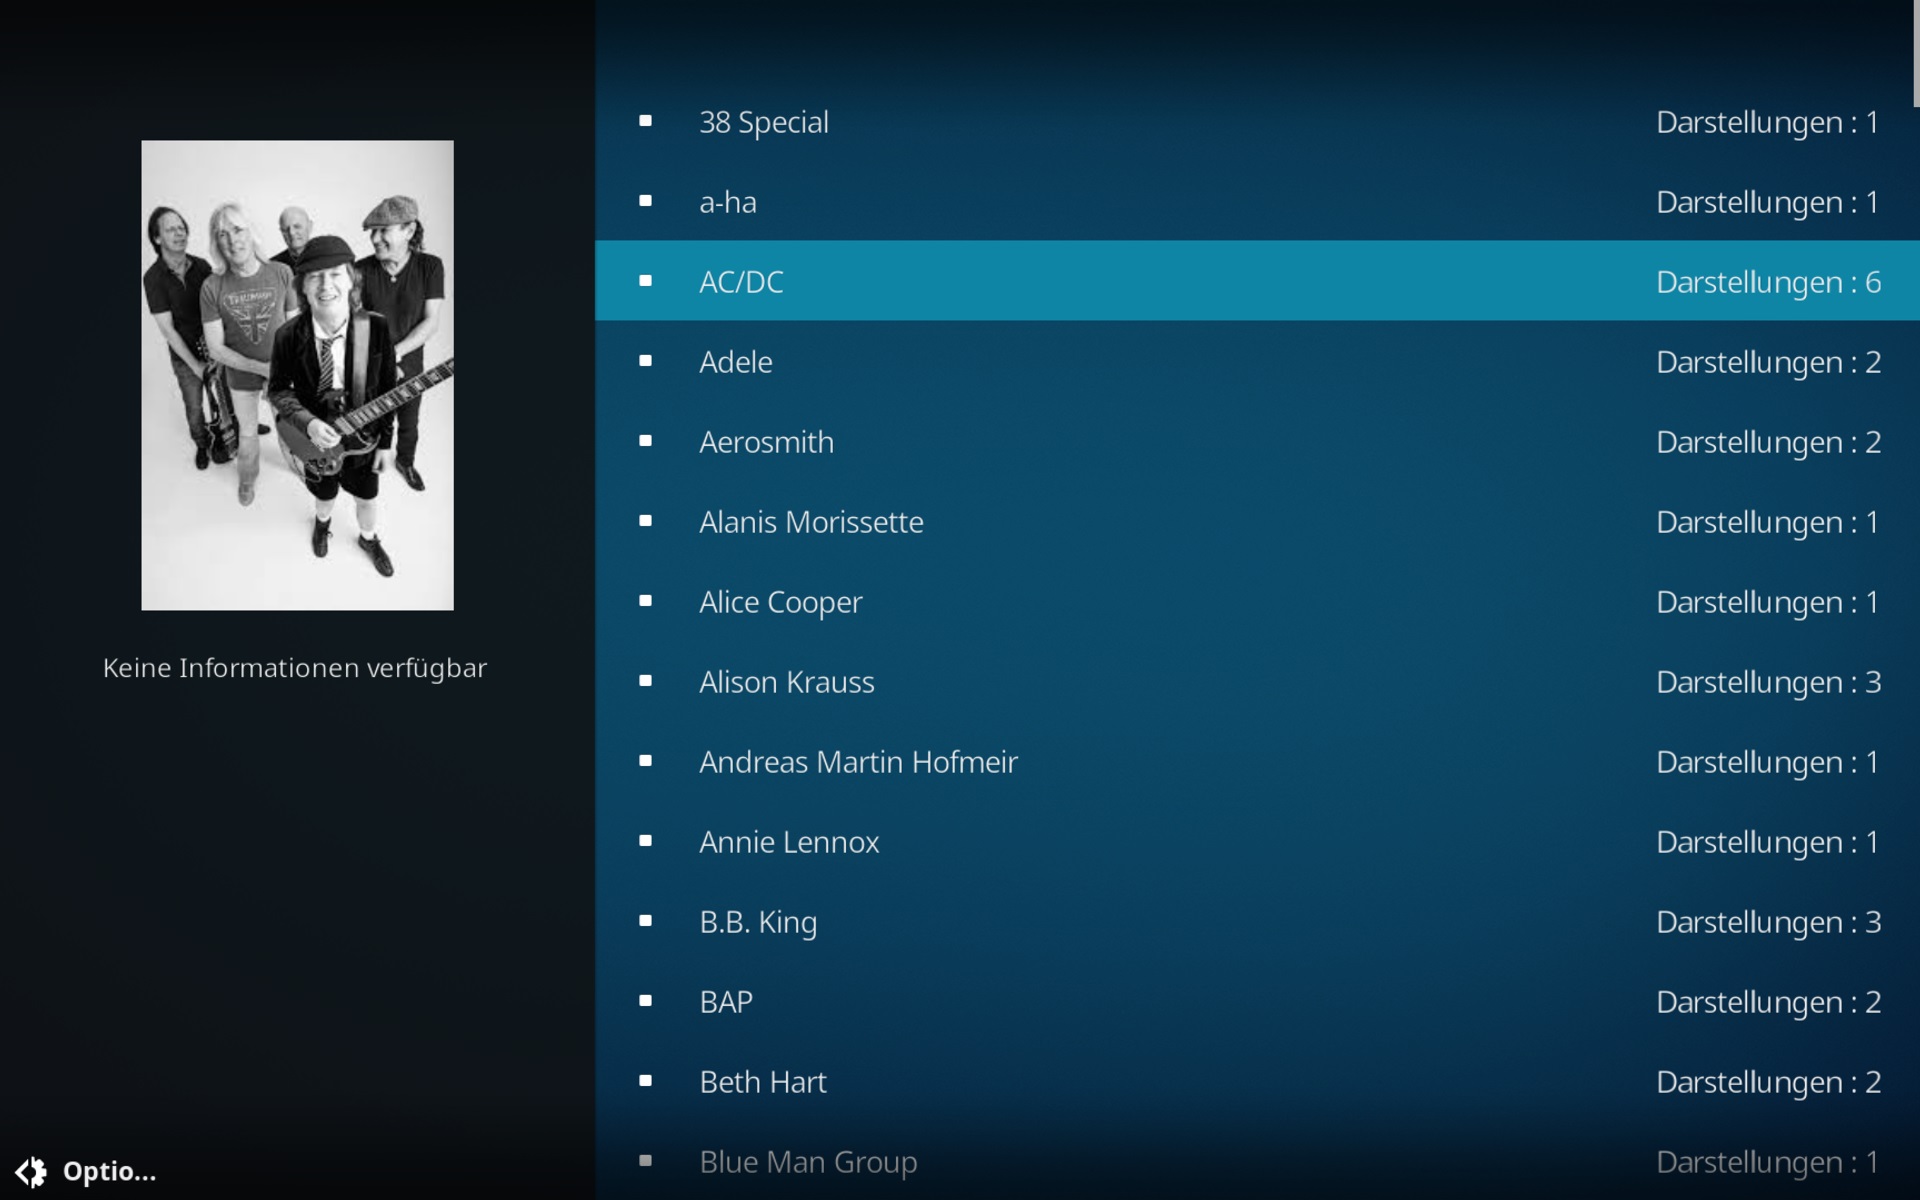This screenshot has height=1200, width=1920.
Task: Click the vertical scrollbar handle at top right
Action: 1916,53
